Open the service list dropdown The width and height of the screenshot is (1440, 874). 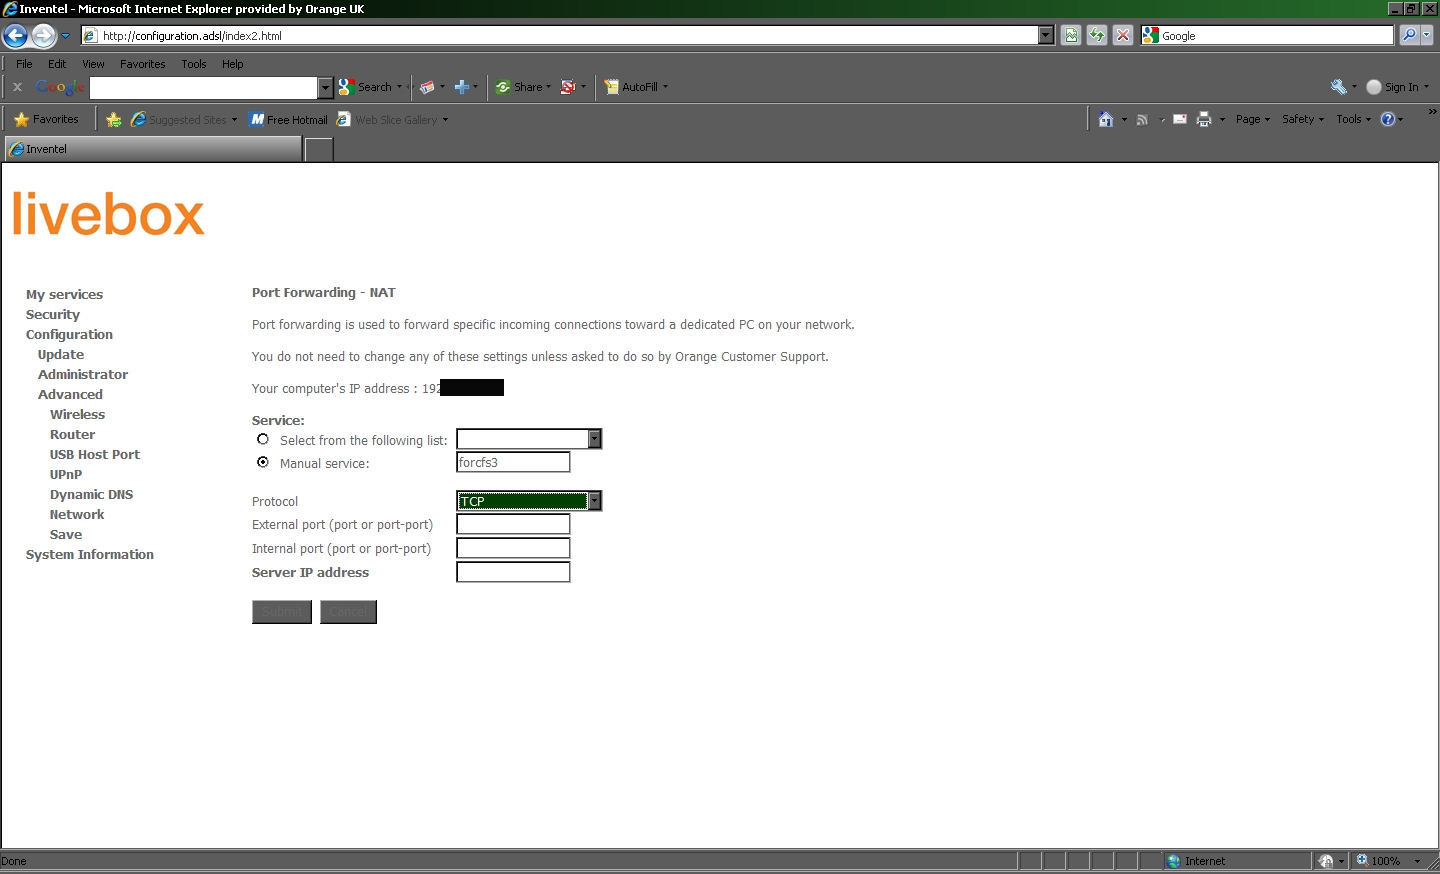529,439
